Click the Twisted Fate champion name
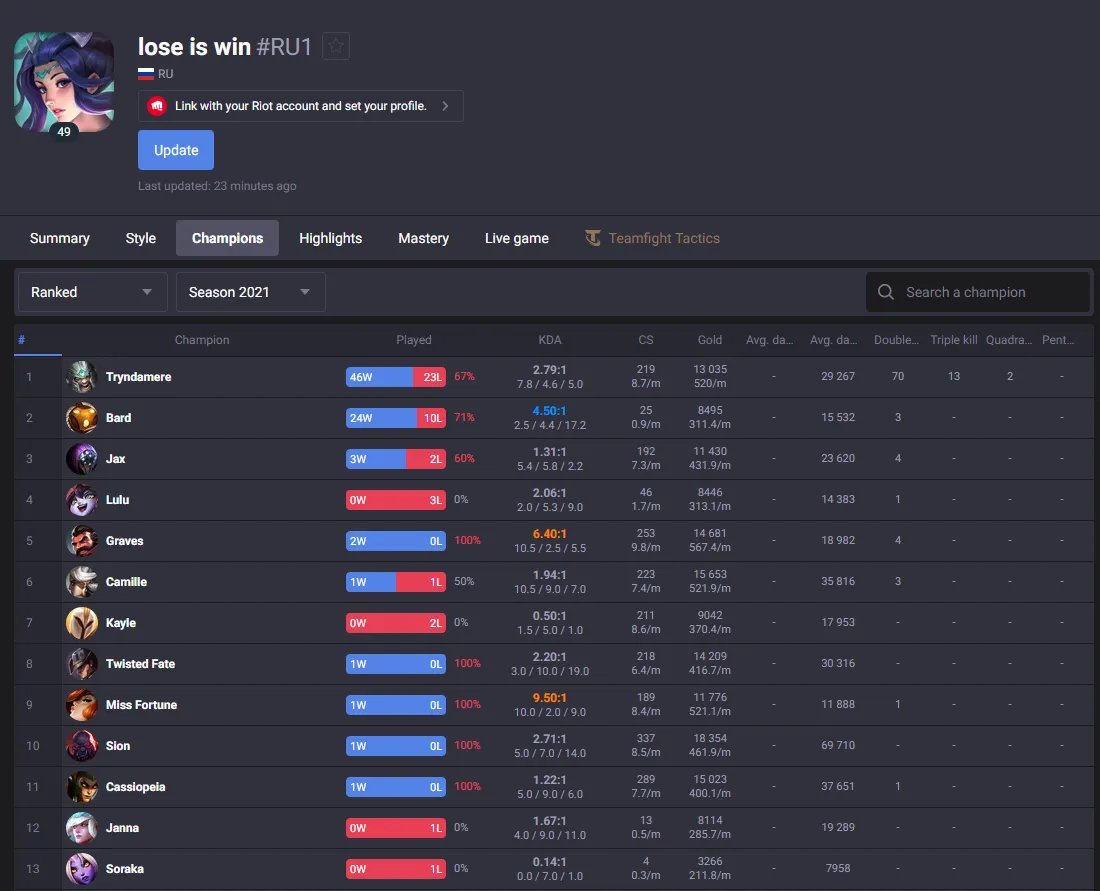 (x=140, y=664)
